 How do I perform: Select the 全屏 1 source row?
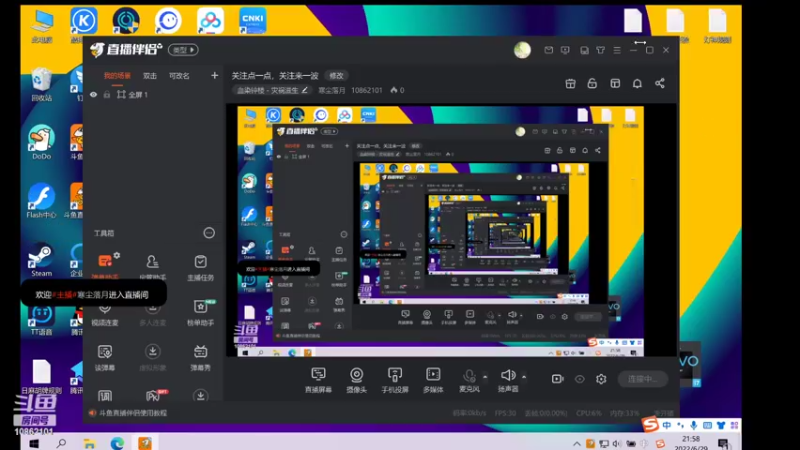click(x=153, y=94)
